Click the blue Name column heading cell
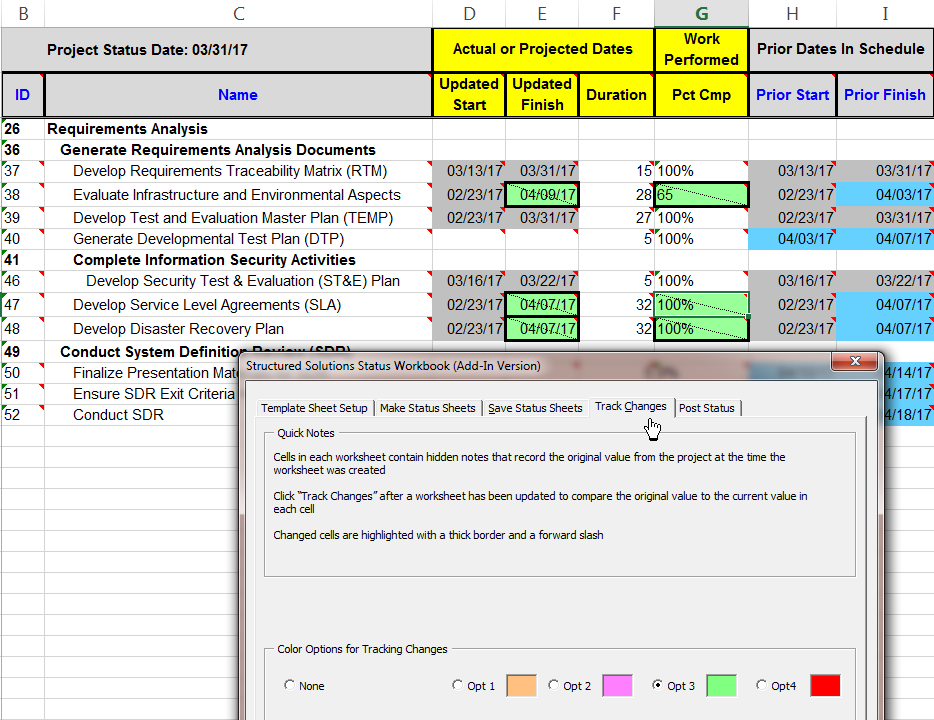The height and width of the screenshot is (720, 934). [238, 95]
